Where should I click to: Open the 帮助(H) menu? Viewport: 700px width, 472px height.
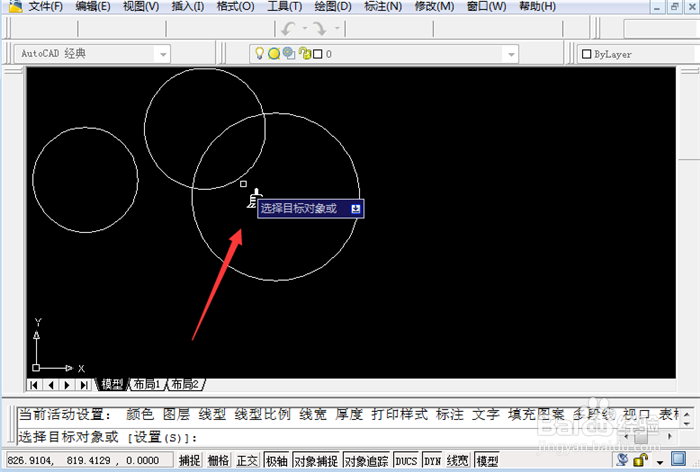[x=537, y=6]
